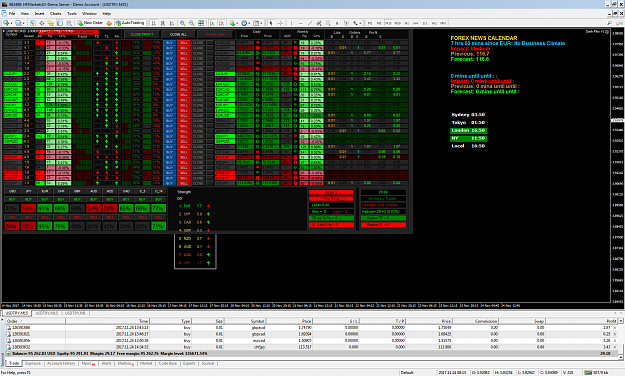Viewport: 625px width, 376px height.
Task: Open the Indicators list icon
Action: click(232, 23)
